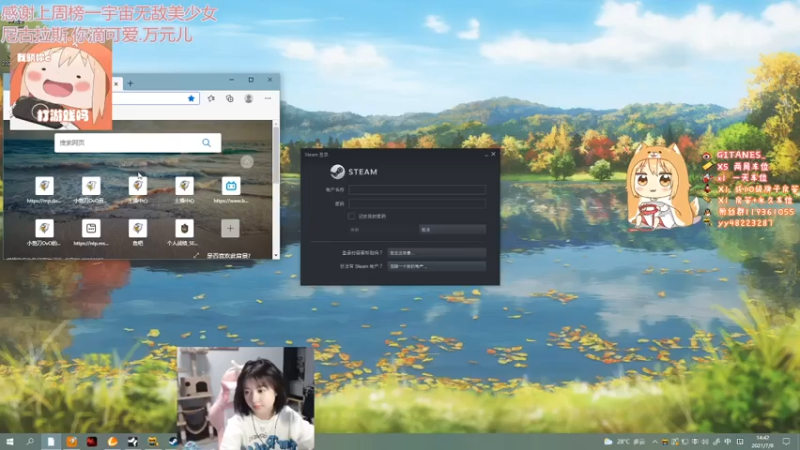Image resolution: width=800 pixels, height=450 pixels.
Task: Open the taskbar clock and date
Action: pos(763,442)
